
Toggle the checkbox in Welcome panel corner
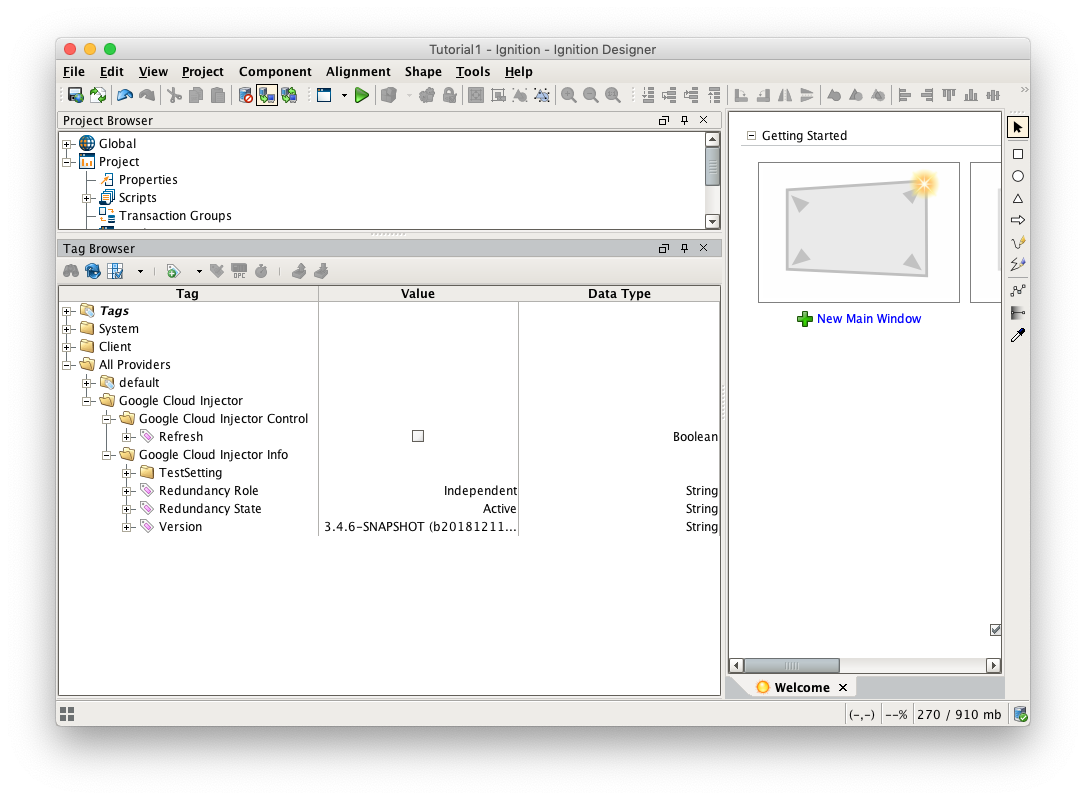click(x=995, y=629)
